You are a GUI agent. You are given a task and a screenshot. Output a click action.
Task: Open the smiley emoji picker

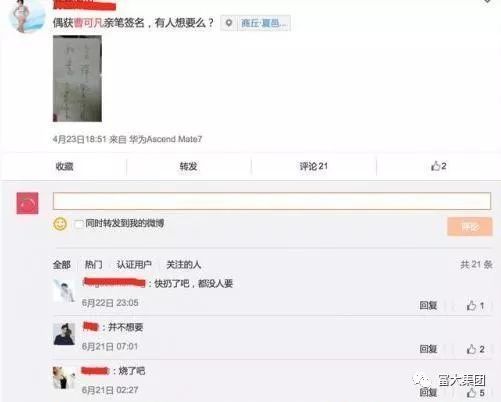point(60,224)
